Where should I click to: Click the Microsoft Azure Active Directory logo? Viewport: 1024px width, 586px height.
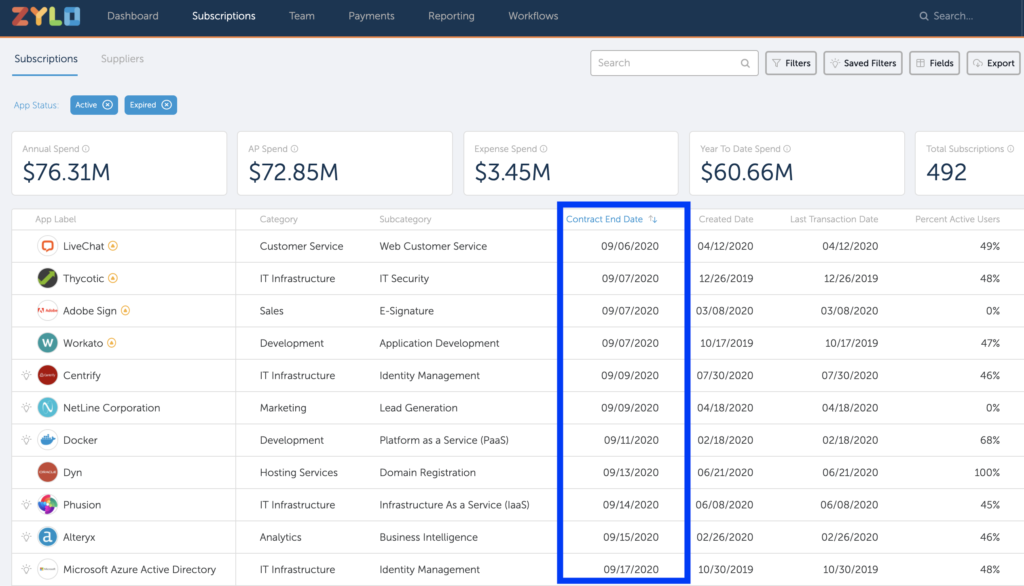pyautogui.click(x=47, y=569)
